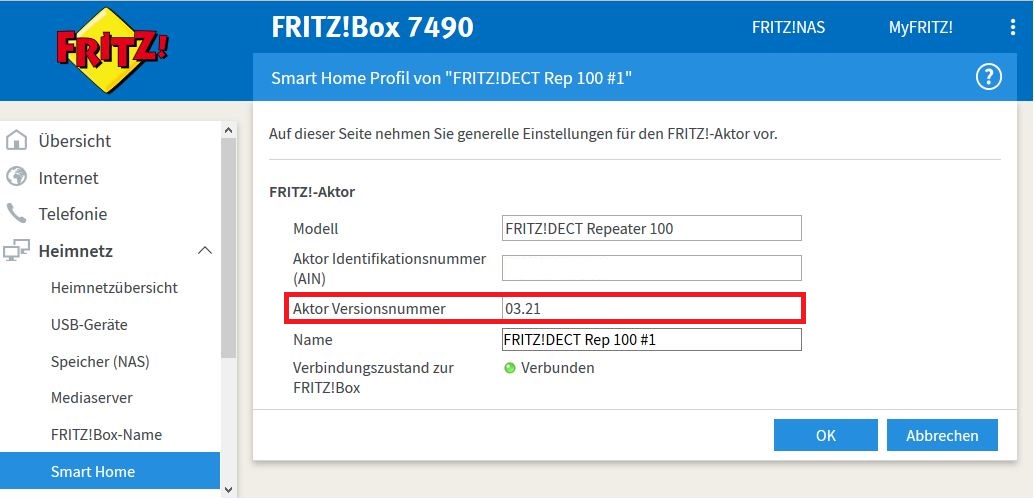Open the three-dot options menu
The height and width of the screenshot is (498, 1034).
pos(1013,28)
